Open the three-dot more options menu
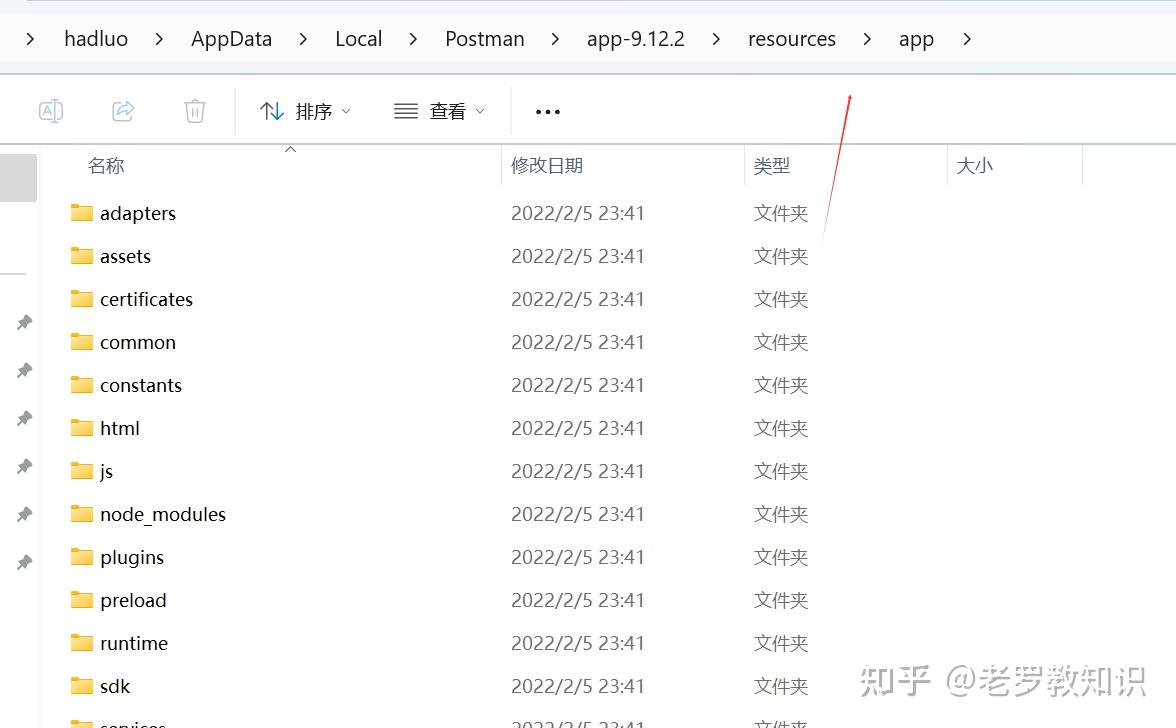This screenshot has height=728, width=1176. coord(548,112)
